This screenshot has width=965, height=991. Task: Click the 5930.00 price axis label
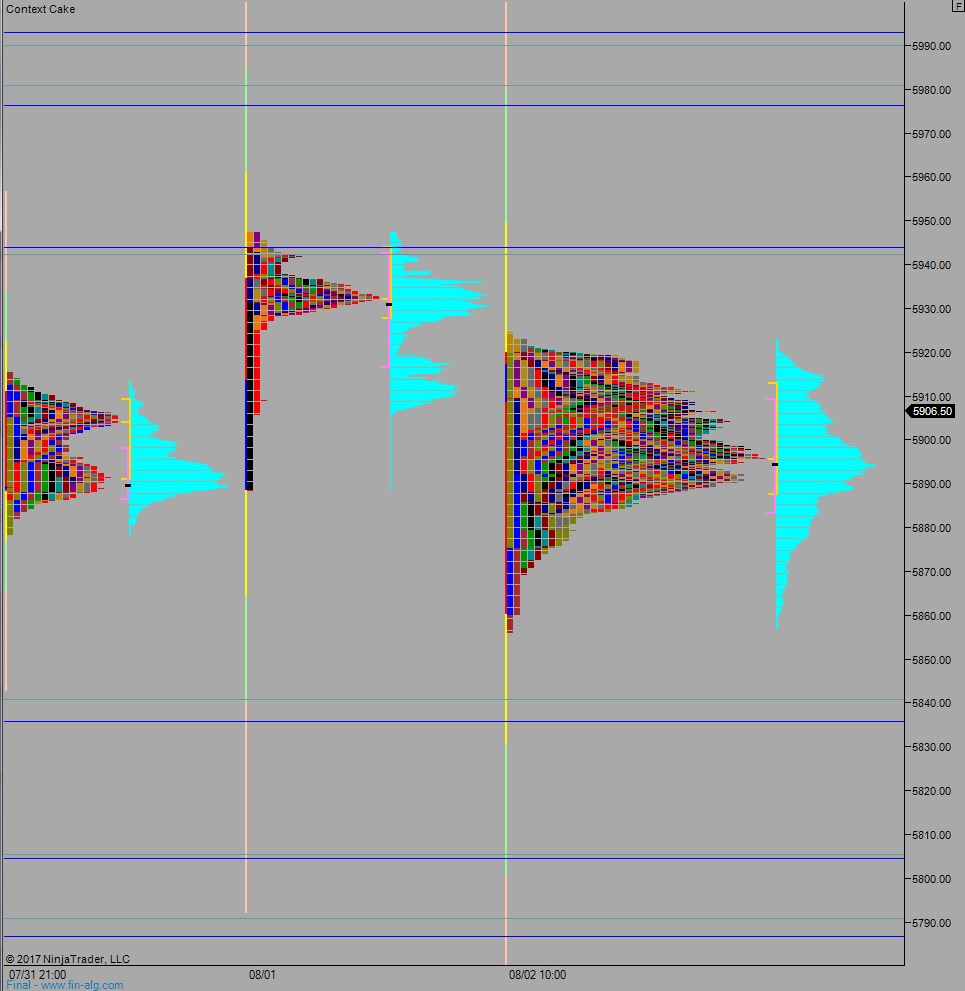[x=931, y=309]
